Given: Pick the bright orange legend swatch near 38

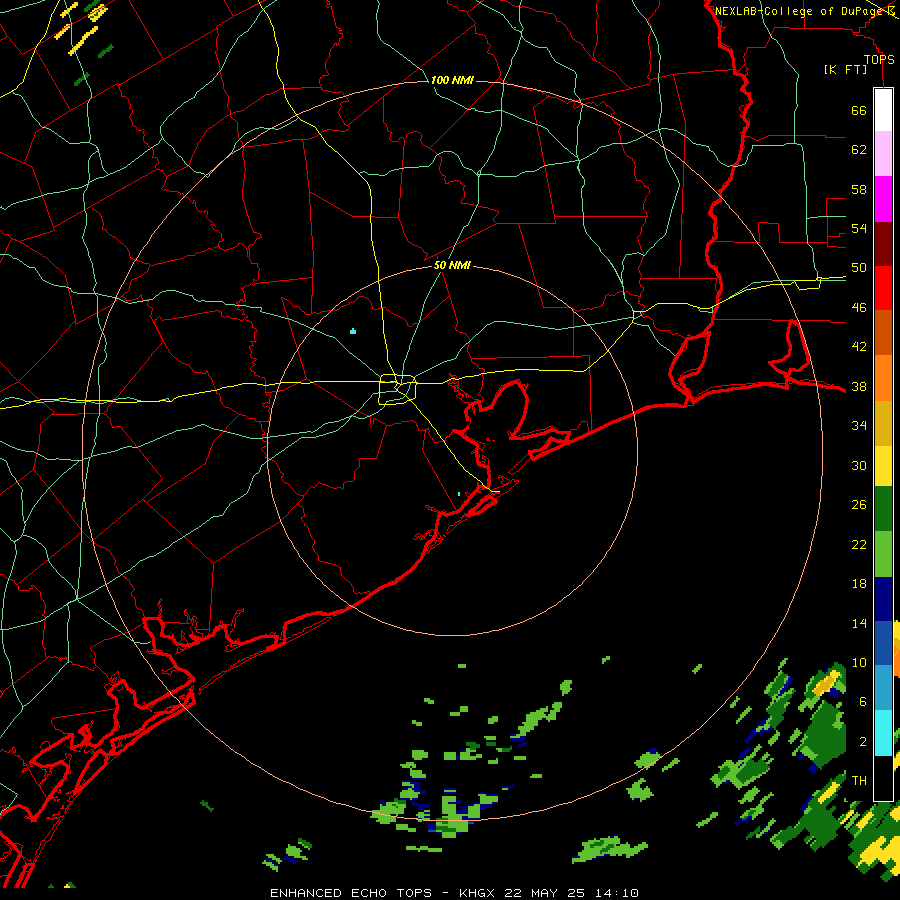Looking at the screenshot, I should tap(883, 377).
